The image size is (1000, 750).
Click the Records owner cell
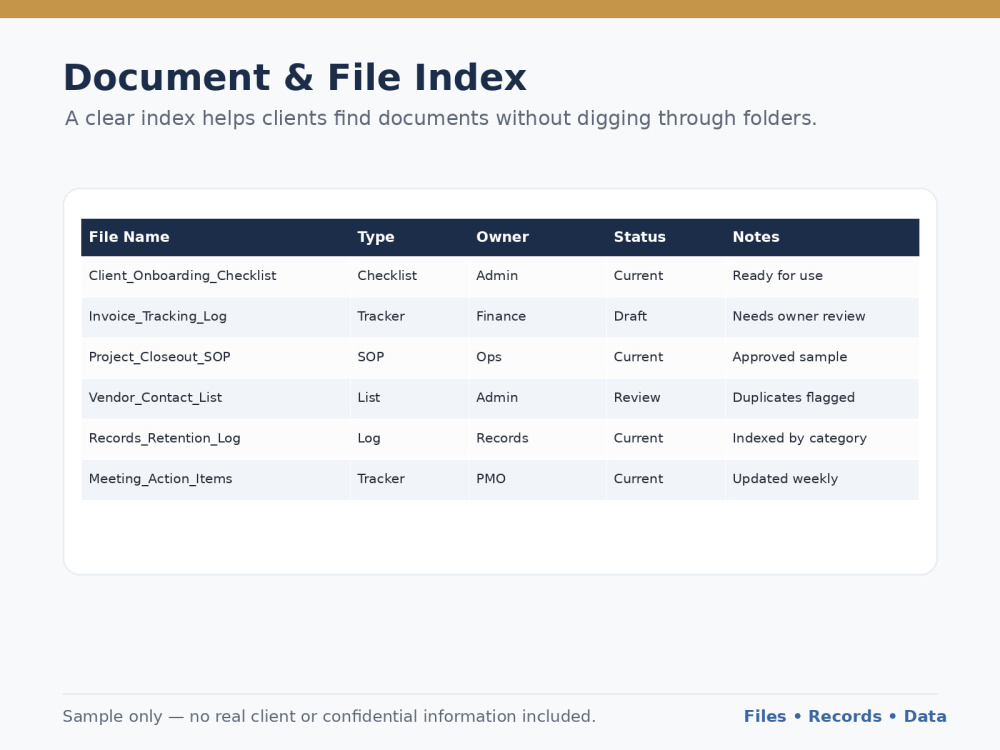(502, 438)
